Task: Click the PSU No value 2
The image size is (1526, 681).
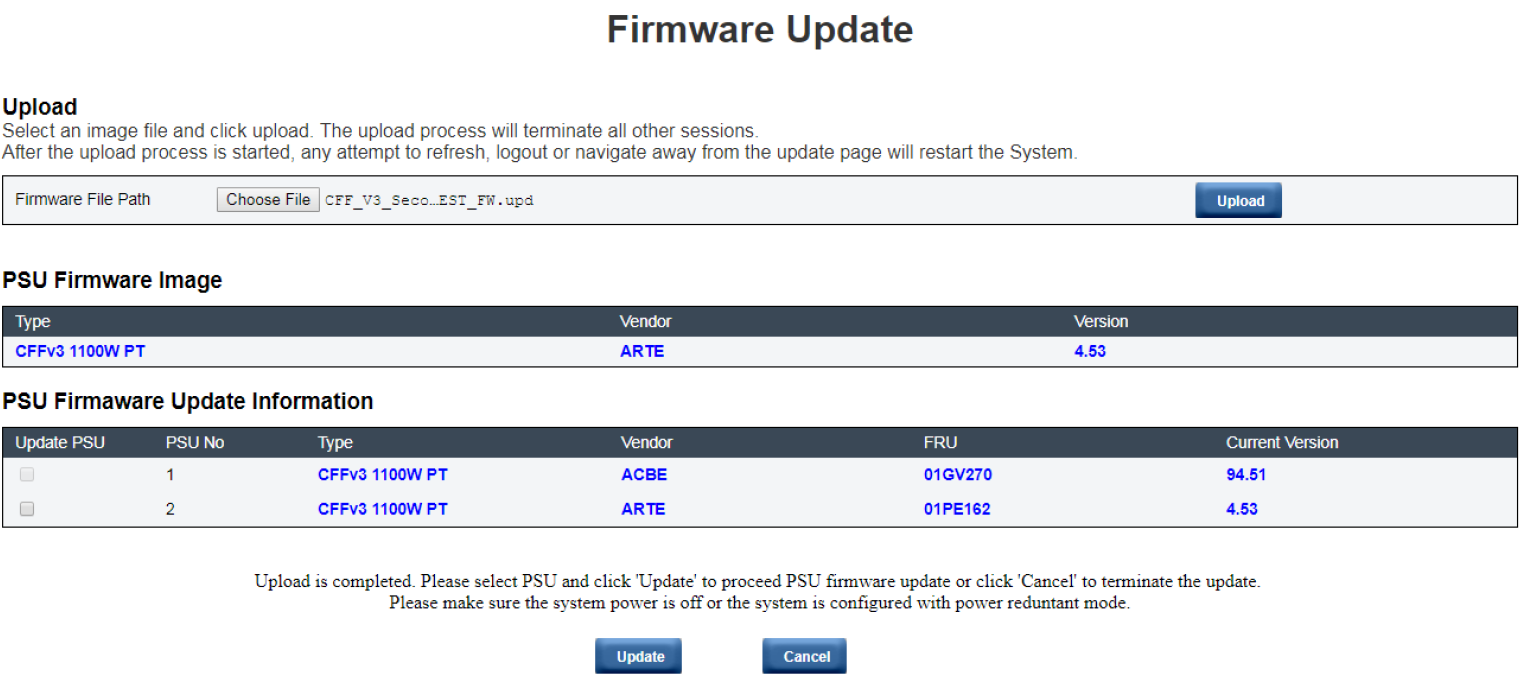Action: click(x=170, y=509)
